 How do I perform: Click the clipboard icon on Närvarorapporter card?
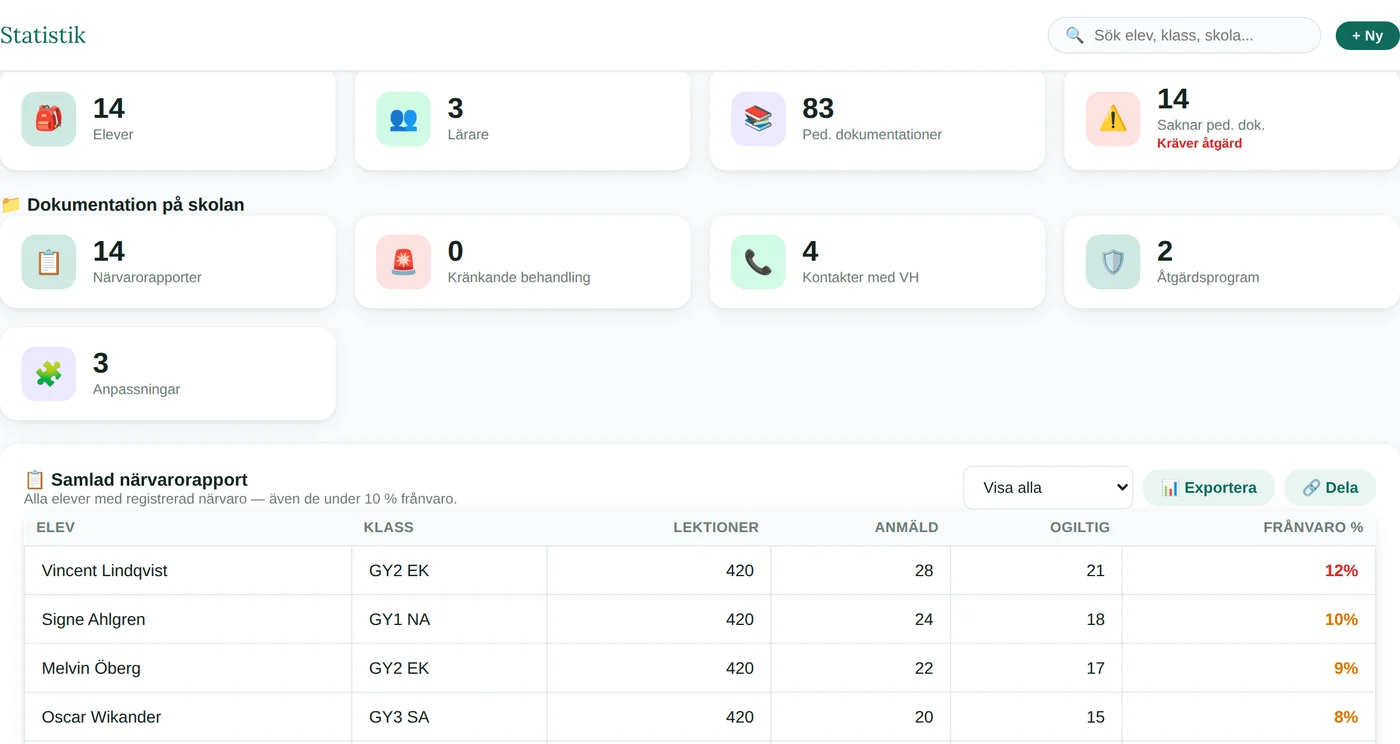tap(49, 262)
